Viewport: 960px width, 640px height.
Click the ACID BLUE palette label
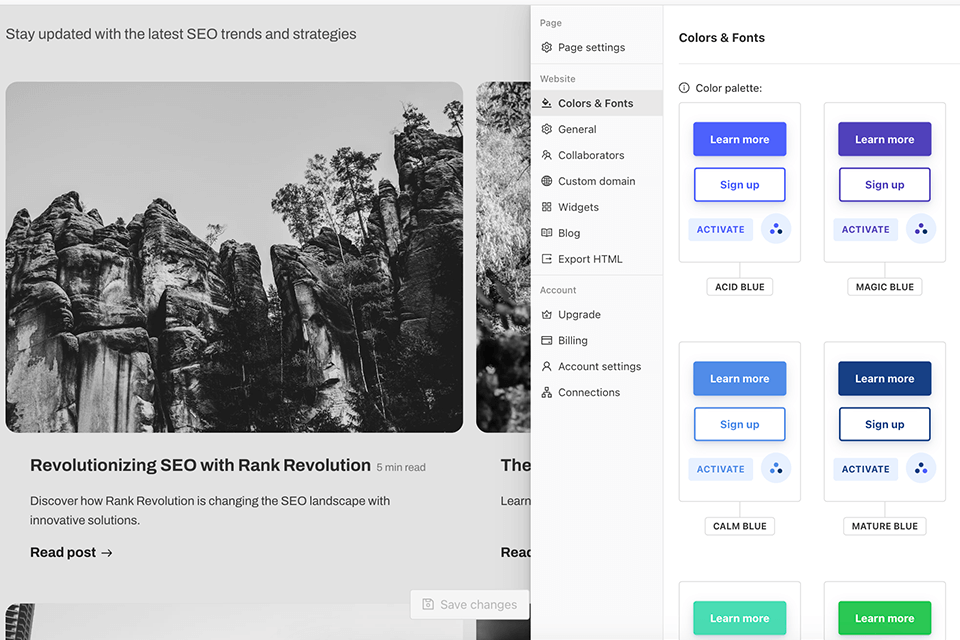coord(740,287)
